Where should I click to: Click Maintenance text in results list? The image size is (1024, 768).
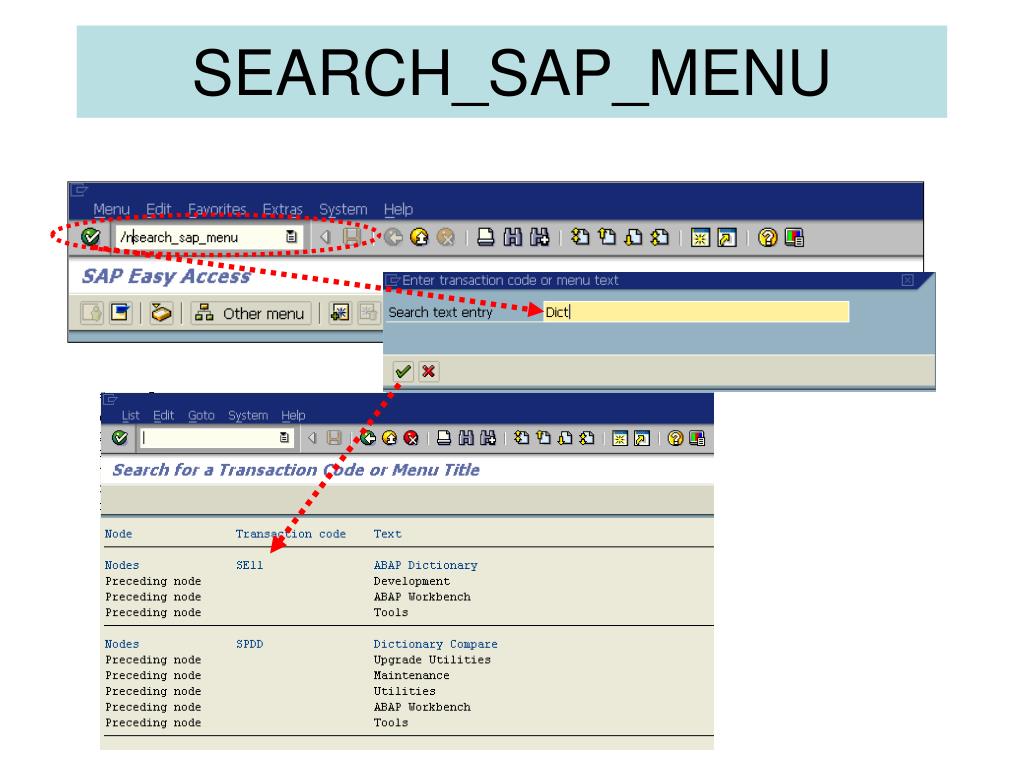coord(411,675)
